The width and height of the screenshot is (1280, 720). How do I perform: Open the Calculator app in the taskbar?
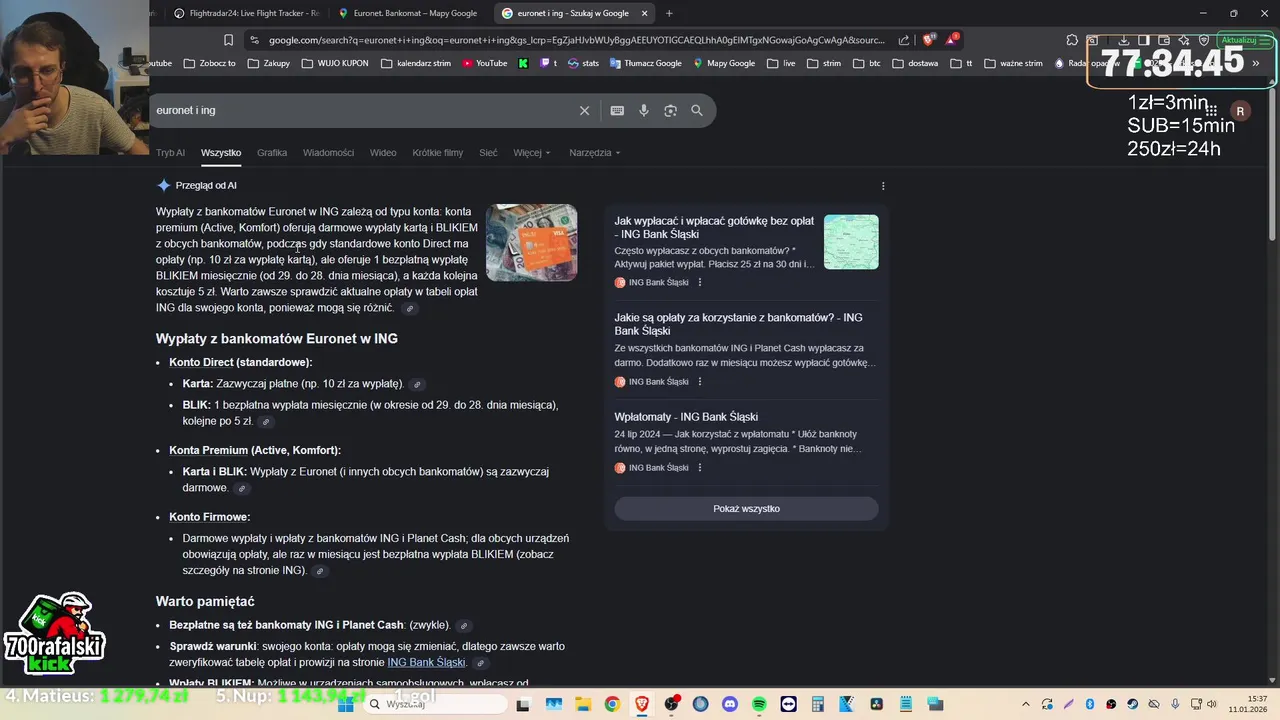[817, 704]
